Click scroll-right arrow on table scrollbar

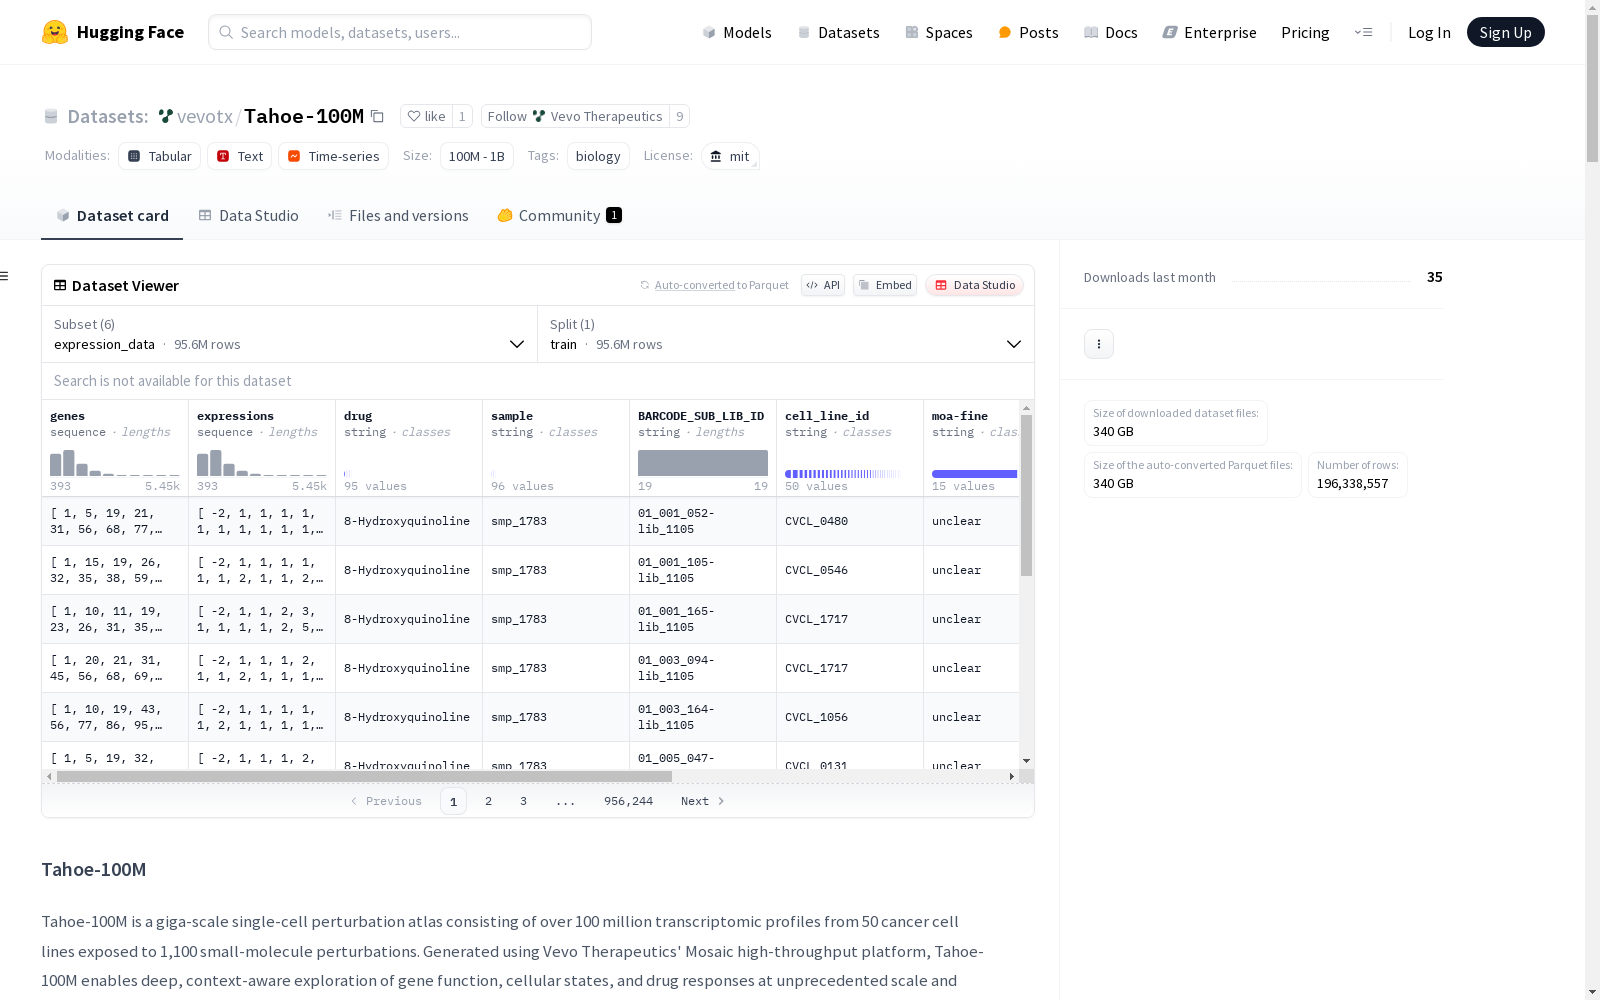1012,776
